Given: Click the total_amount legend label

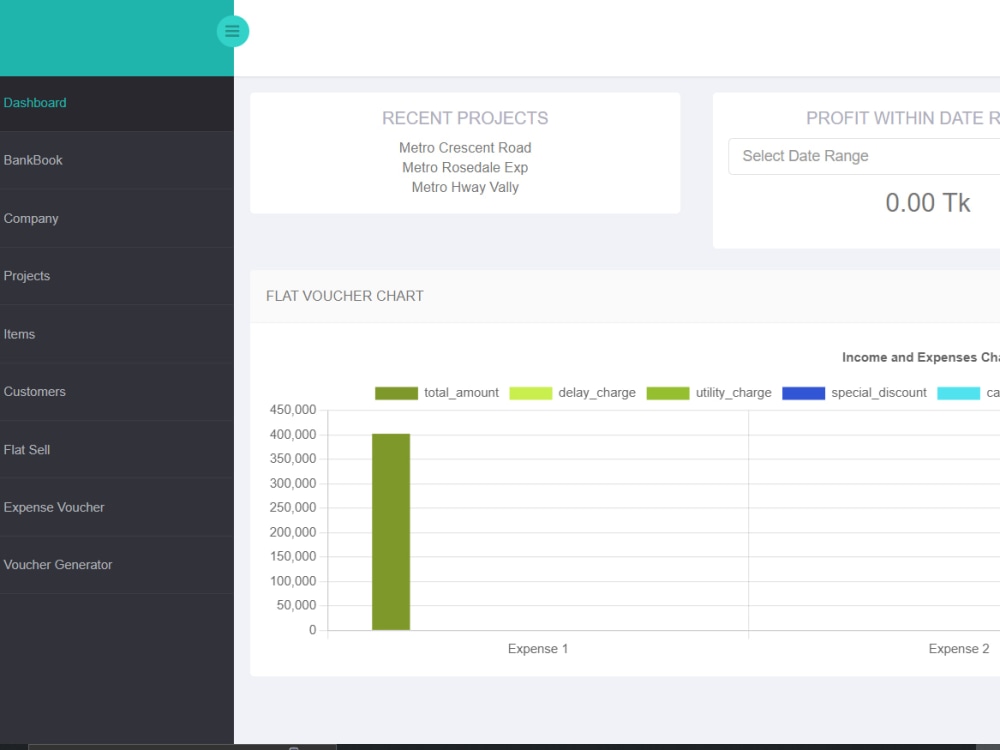Looking at the screenshot, I should (461, 393).
